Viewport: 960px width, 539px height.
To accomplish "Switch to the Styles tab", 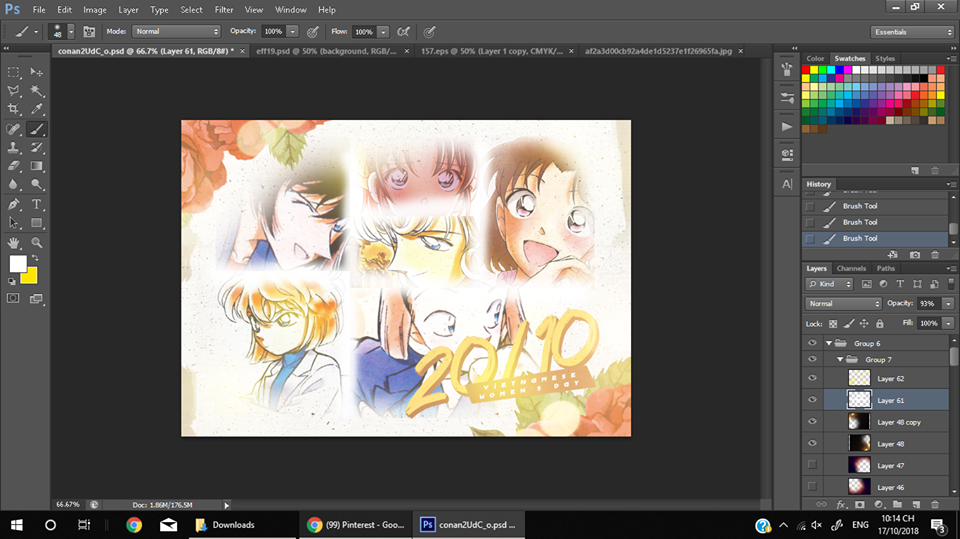I will click(x=885, y=58).
